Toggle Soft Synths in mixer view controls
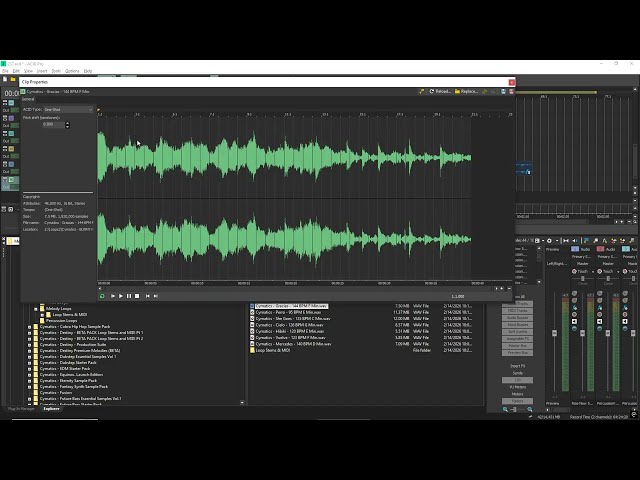The image size is (640, 480). [x=517, y=331]
